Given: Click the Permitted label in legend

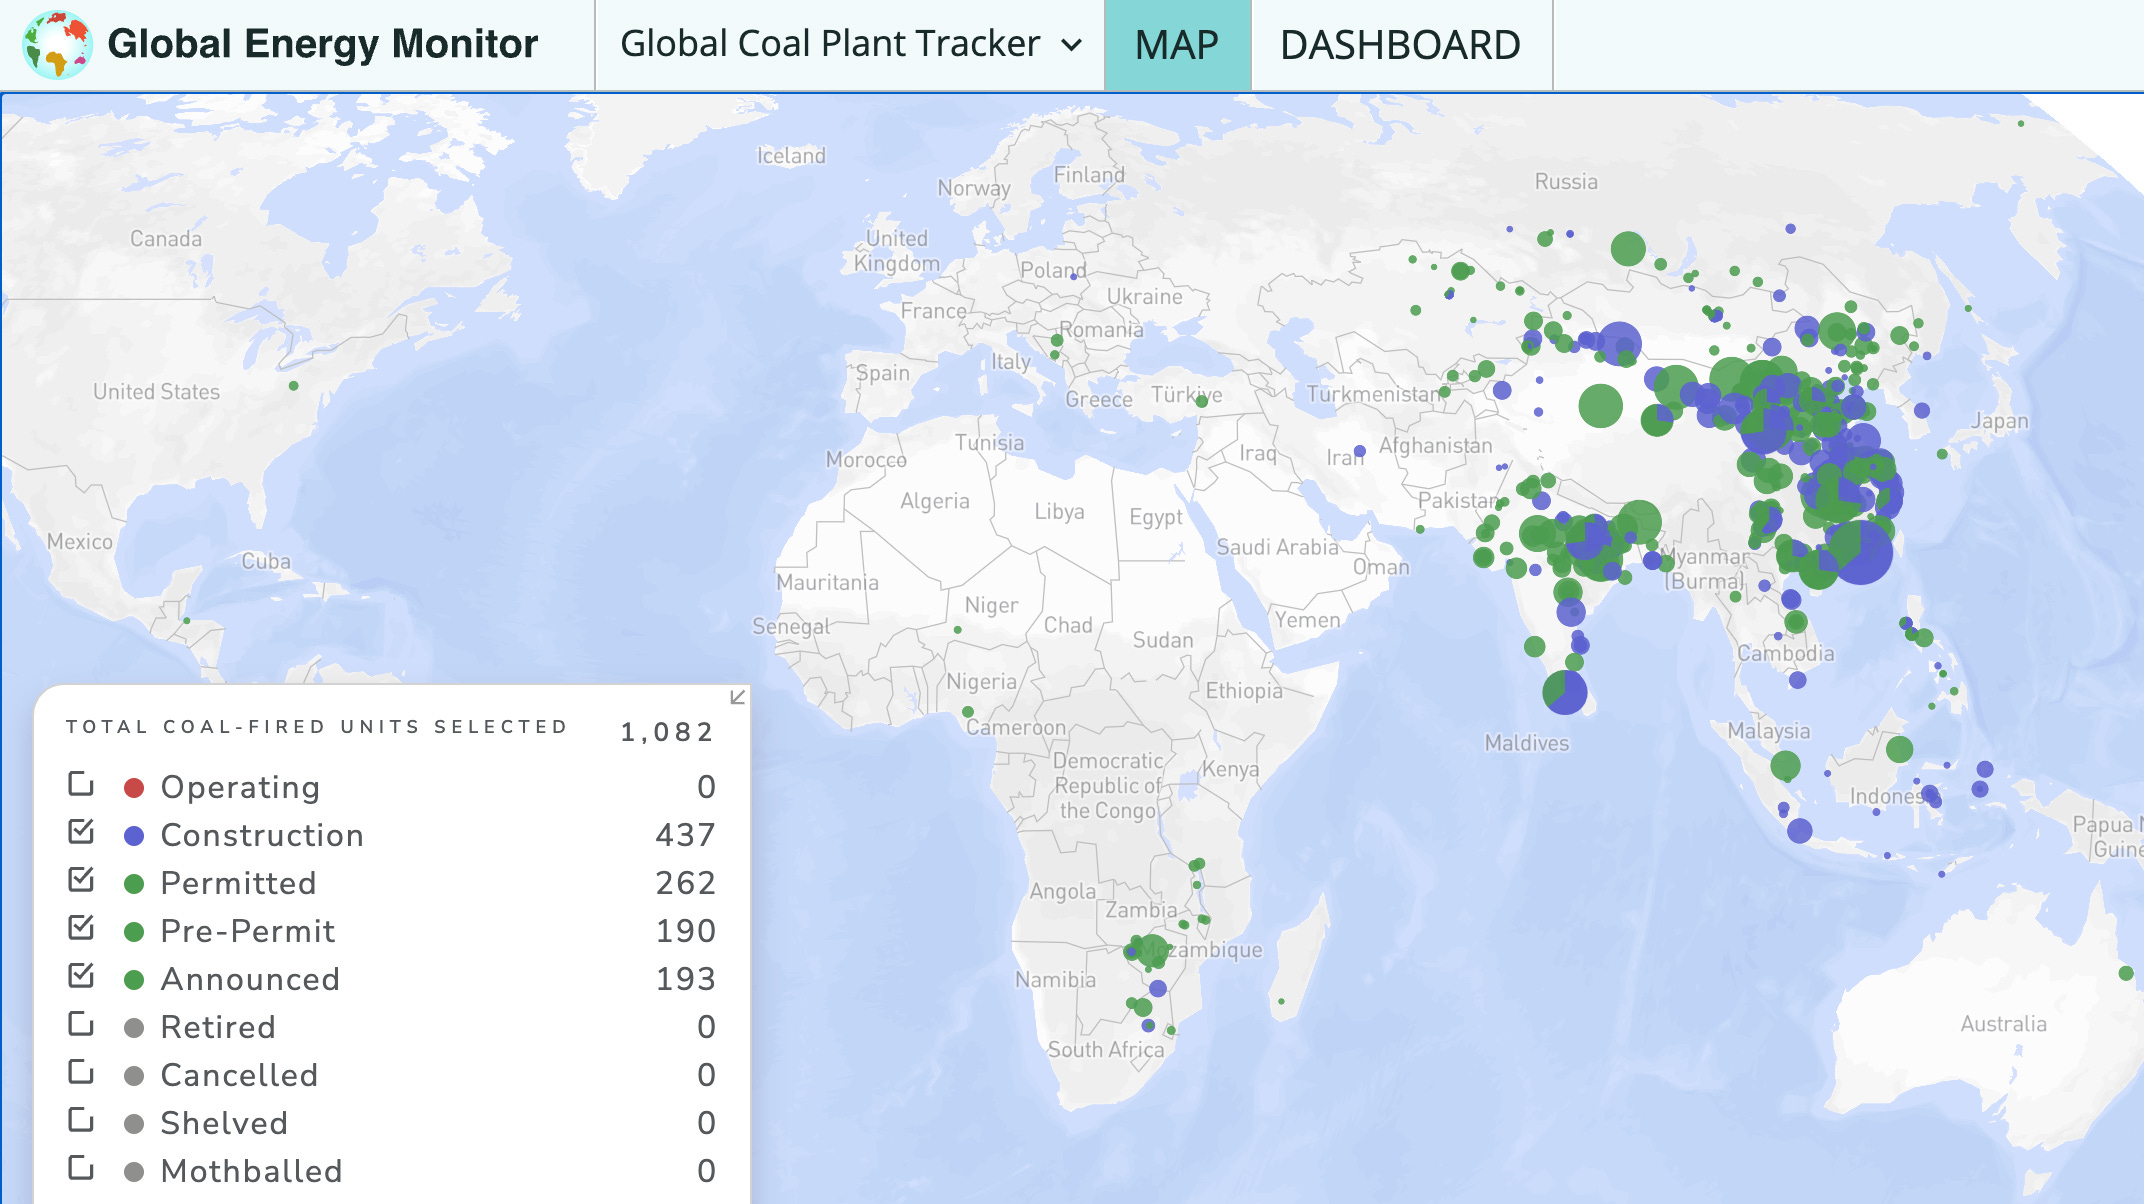Looking at the screenshot, I should click(x=238, y=883).
